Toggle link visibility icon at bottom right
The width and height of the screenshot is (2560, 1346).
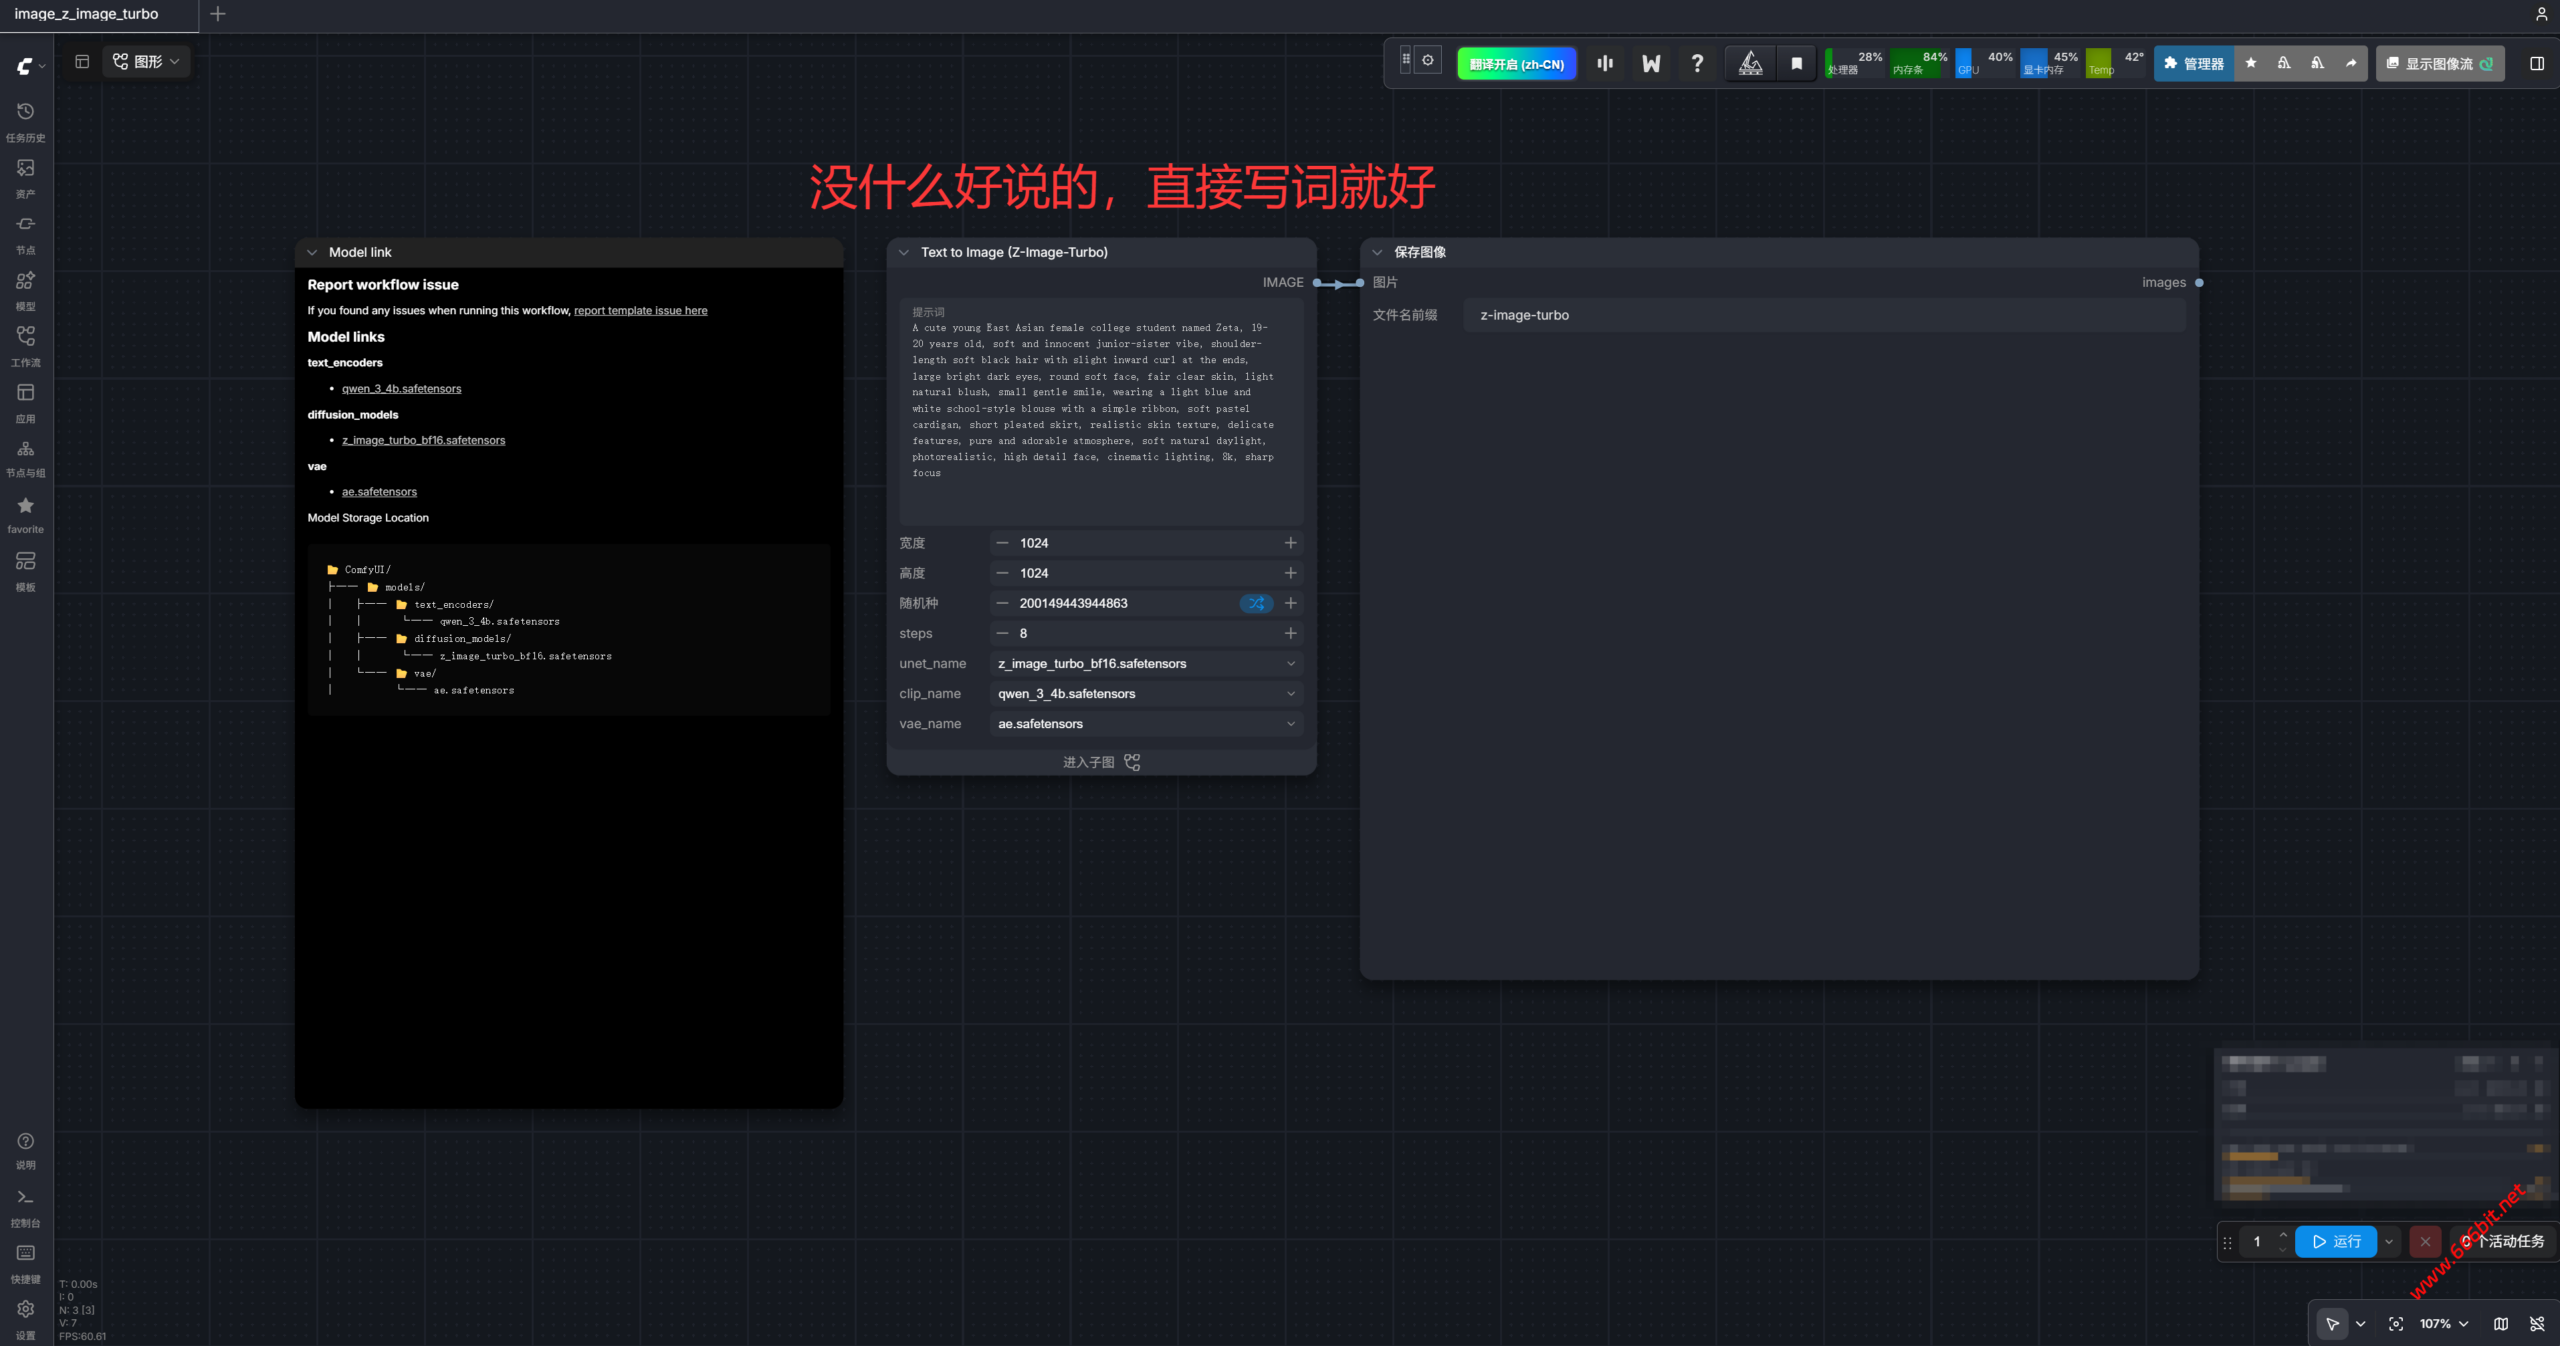coord(2537,1323)
